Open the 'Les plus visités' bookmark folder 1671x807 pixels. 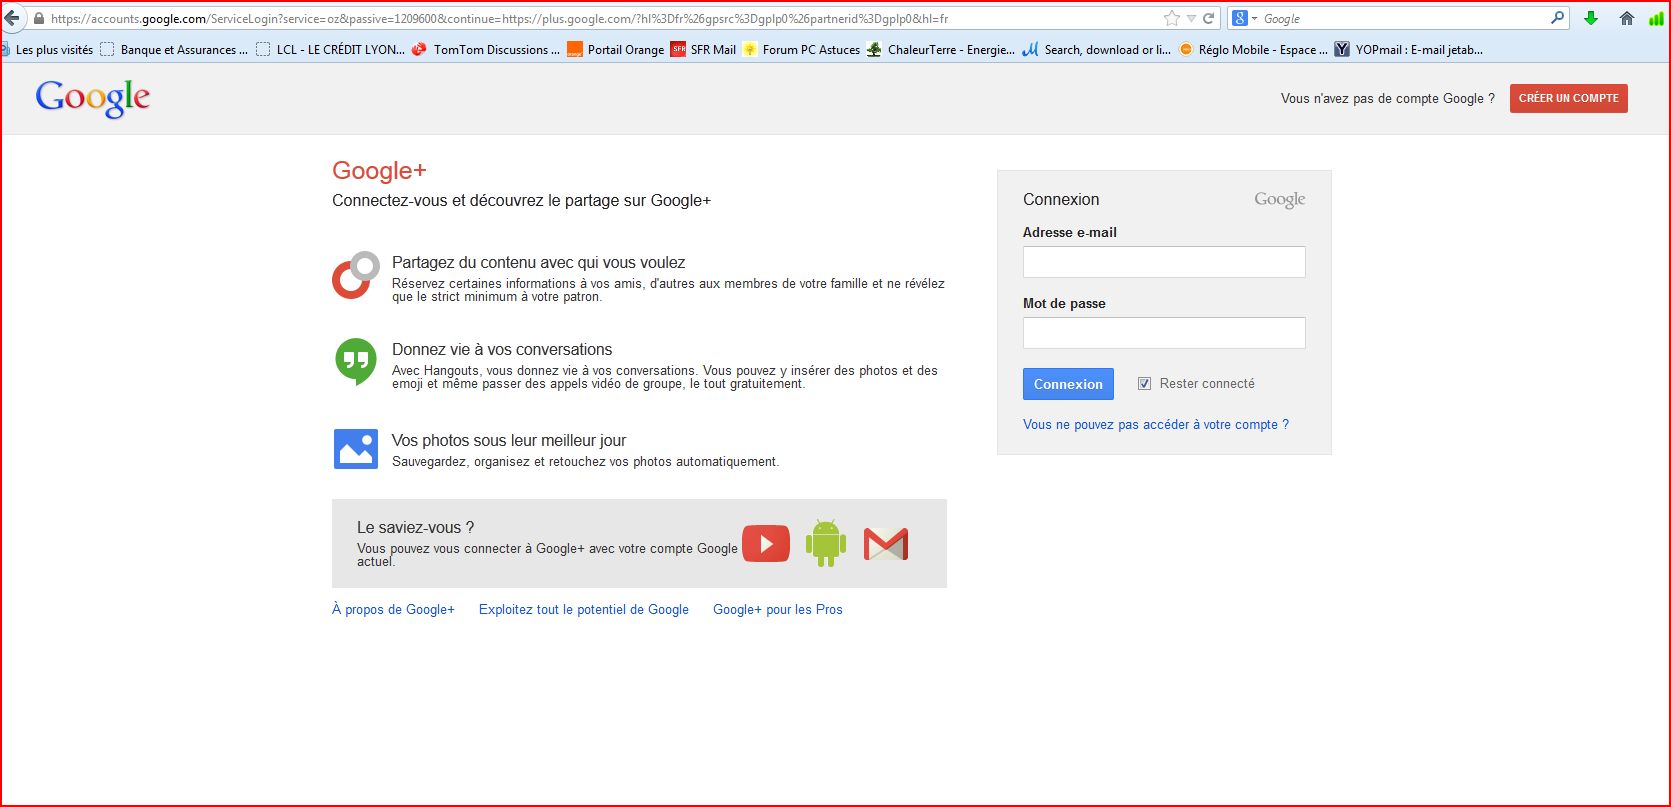[x=47, y=49]
